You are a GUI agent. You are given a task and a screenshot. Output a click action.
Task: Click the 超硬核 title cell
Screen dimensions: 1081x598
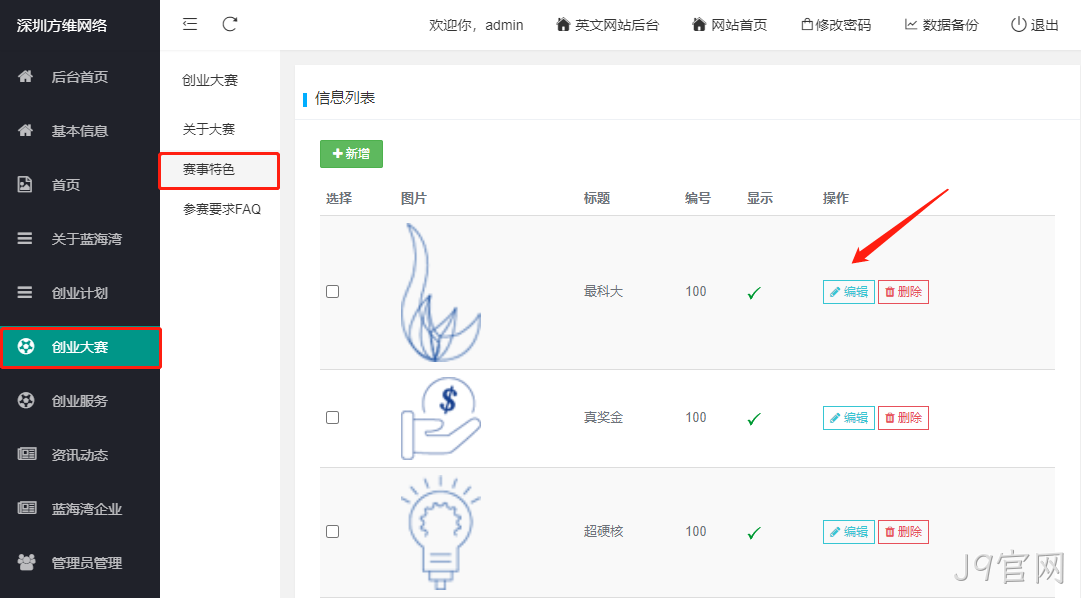click(x=603, y=532)
